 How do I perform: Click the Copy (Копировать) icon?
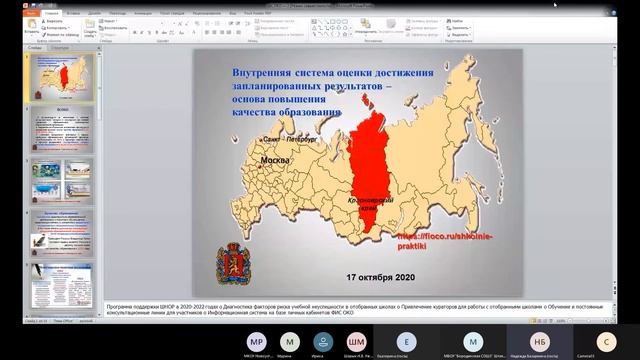tap(44, 28)
